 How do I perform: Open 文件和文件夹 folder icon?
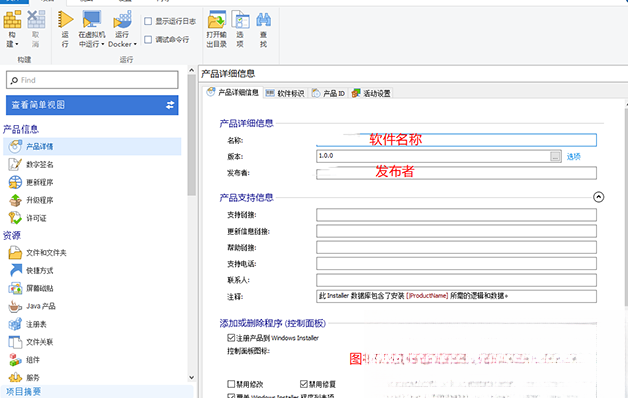tap(15, 253)
